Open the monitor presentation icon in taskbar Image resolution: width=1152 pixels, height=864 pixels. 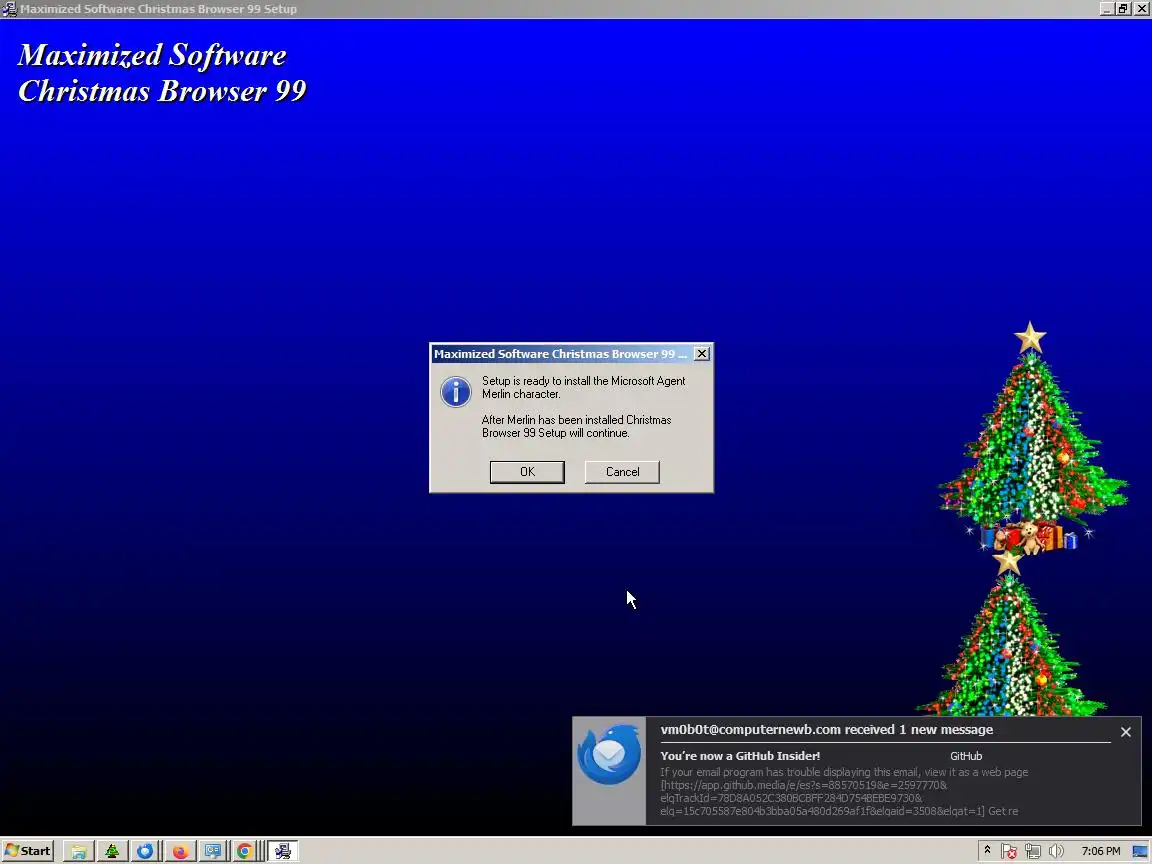coord(213,851)
